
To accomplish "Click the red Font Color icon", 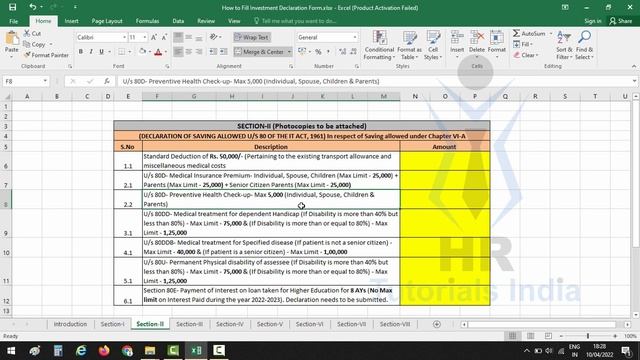I will [158, 52].
